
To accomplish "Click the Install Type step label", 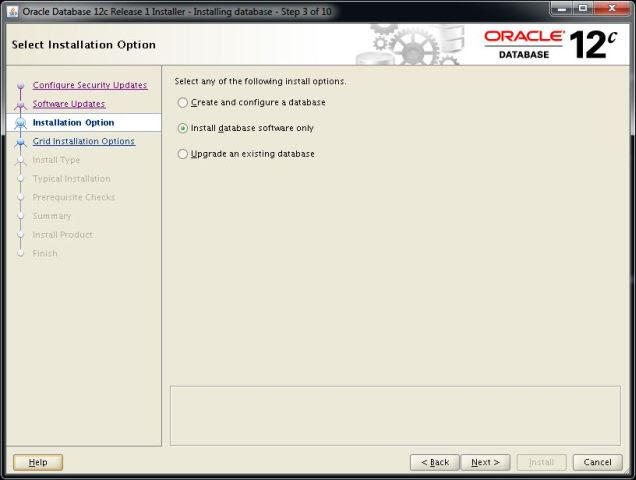I will coord(56,160).
